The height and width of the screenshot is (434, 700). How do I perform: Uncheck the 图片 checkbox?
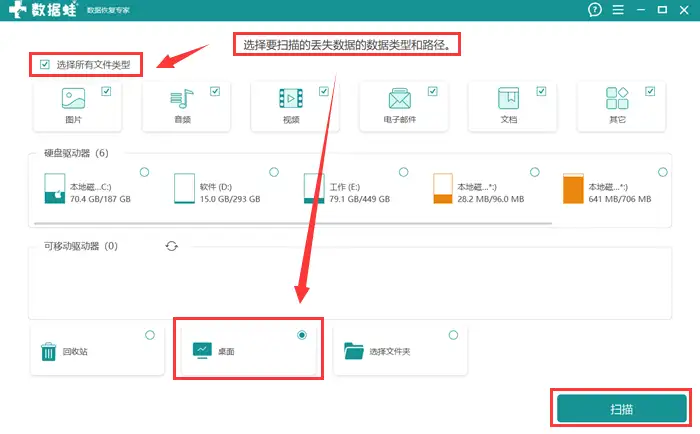[x=106, y=91]
